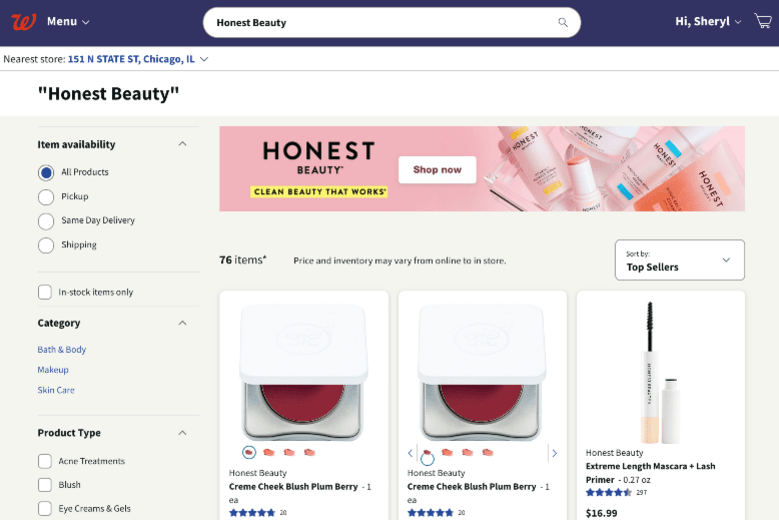Select the Pickup radio button
This screenshot has width=779, height=520.
tap(46, 197)
